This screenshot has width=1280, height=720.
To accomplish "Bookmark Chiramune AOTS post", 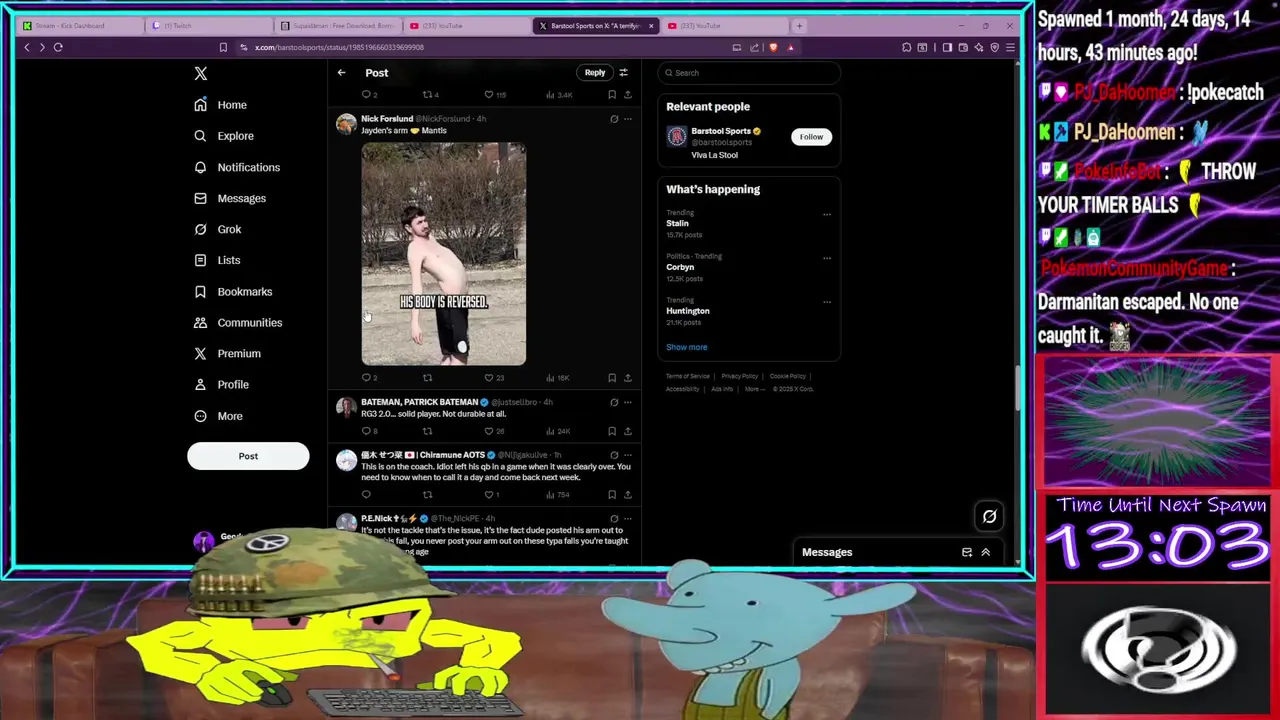I will tap(612, 495).
